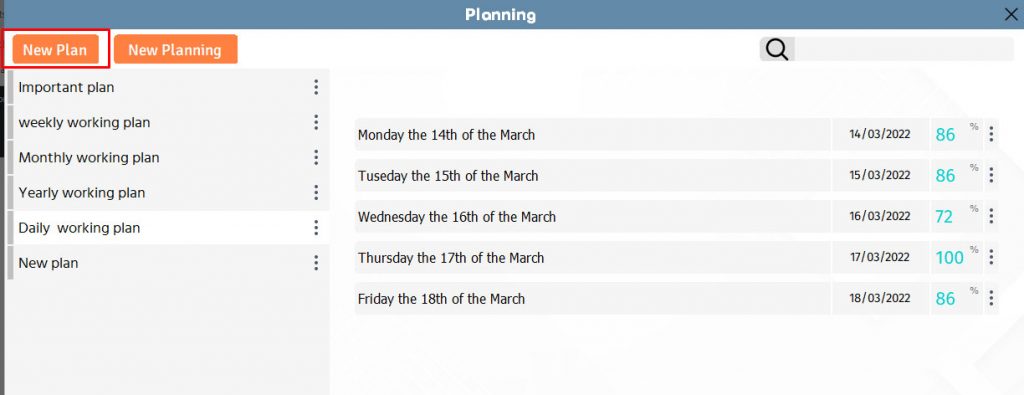Select the Important plan list item
1024x395 pixels.
168,87
